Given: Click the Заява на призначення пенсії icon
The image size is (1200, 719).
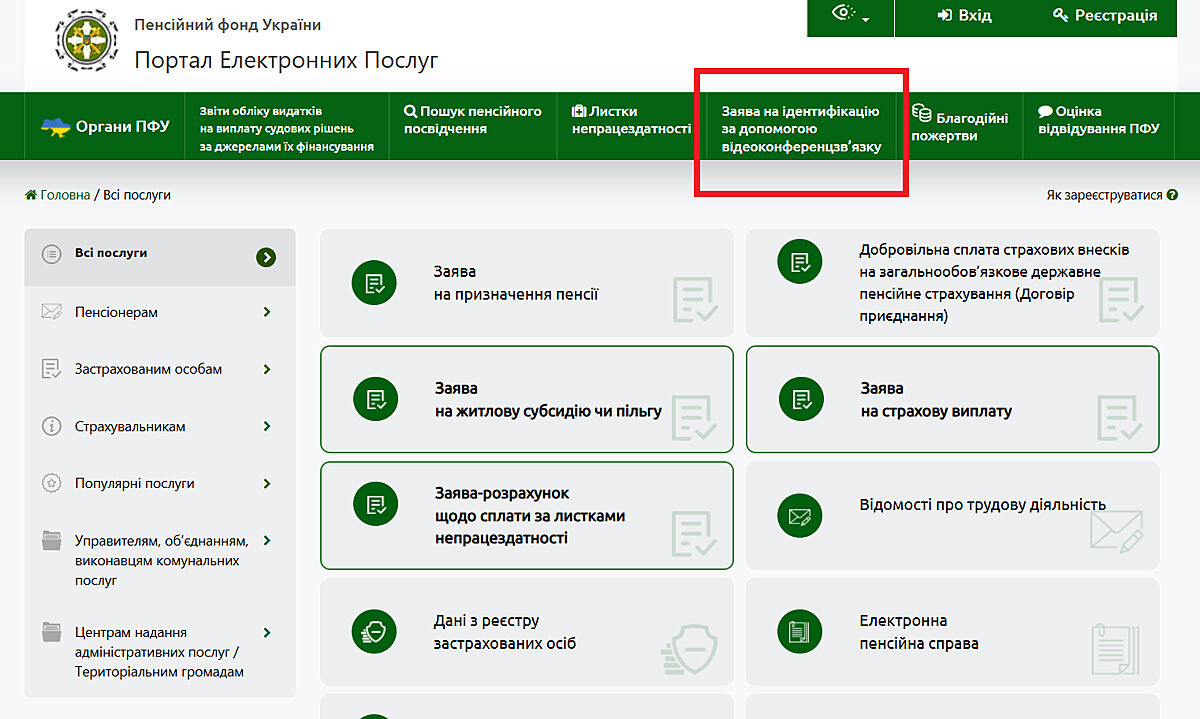Looking at the screenshot, I should click(374, 283).
